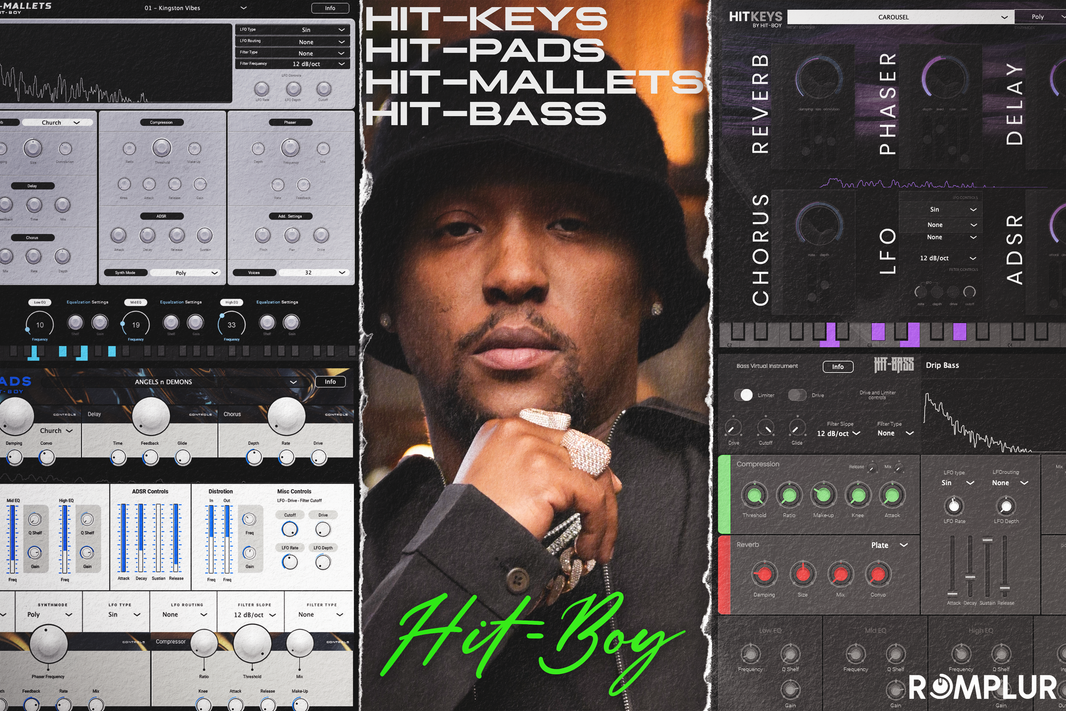
Task: Expand the Church reverb dropdown in Hit-Pads
Action: tap(56, 431)
